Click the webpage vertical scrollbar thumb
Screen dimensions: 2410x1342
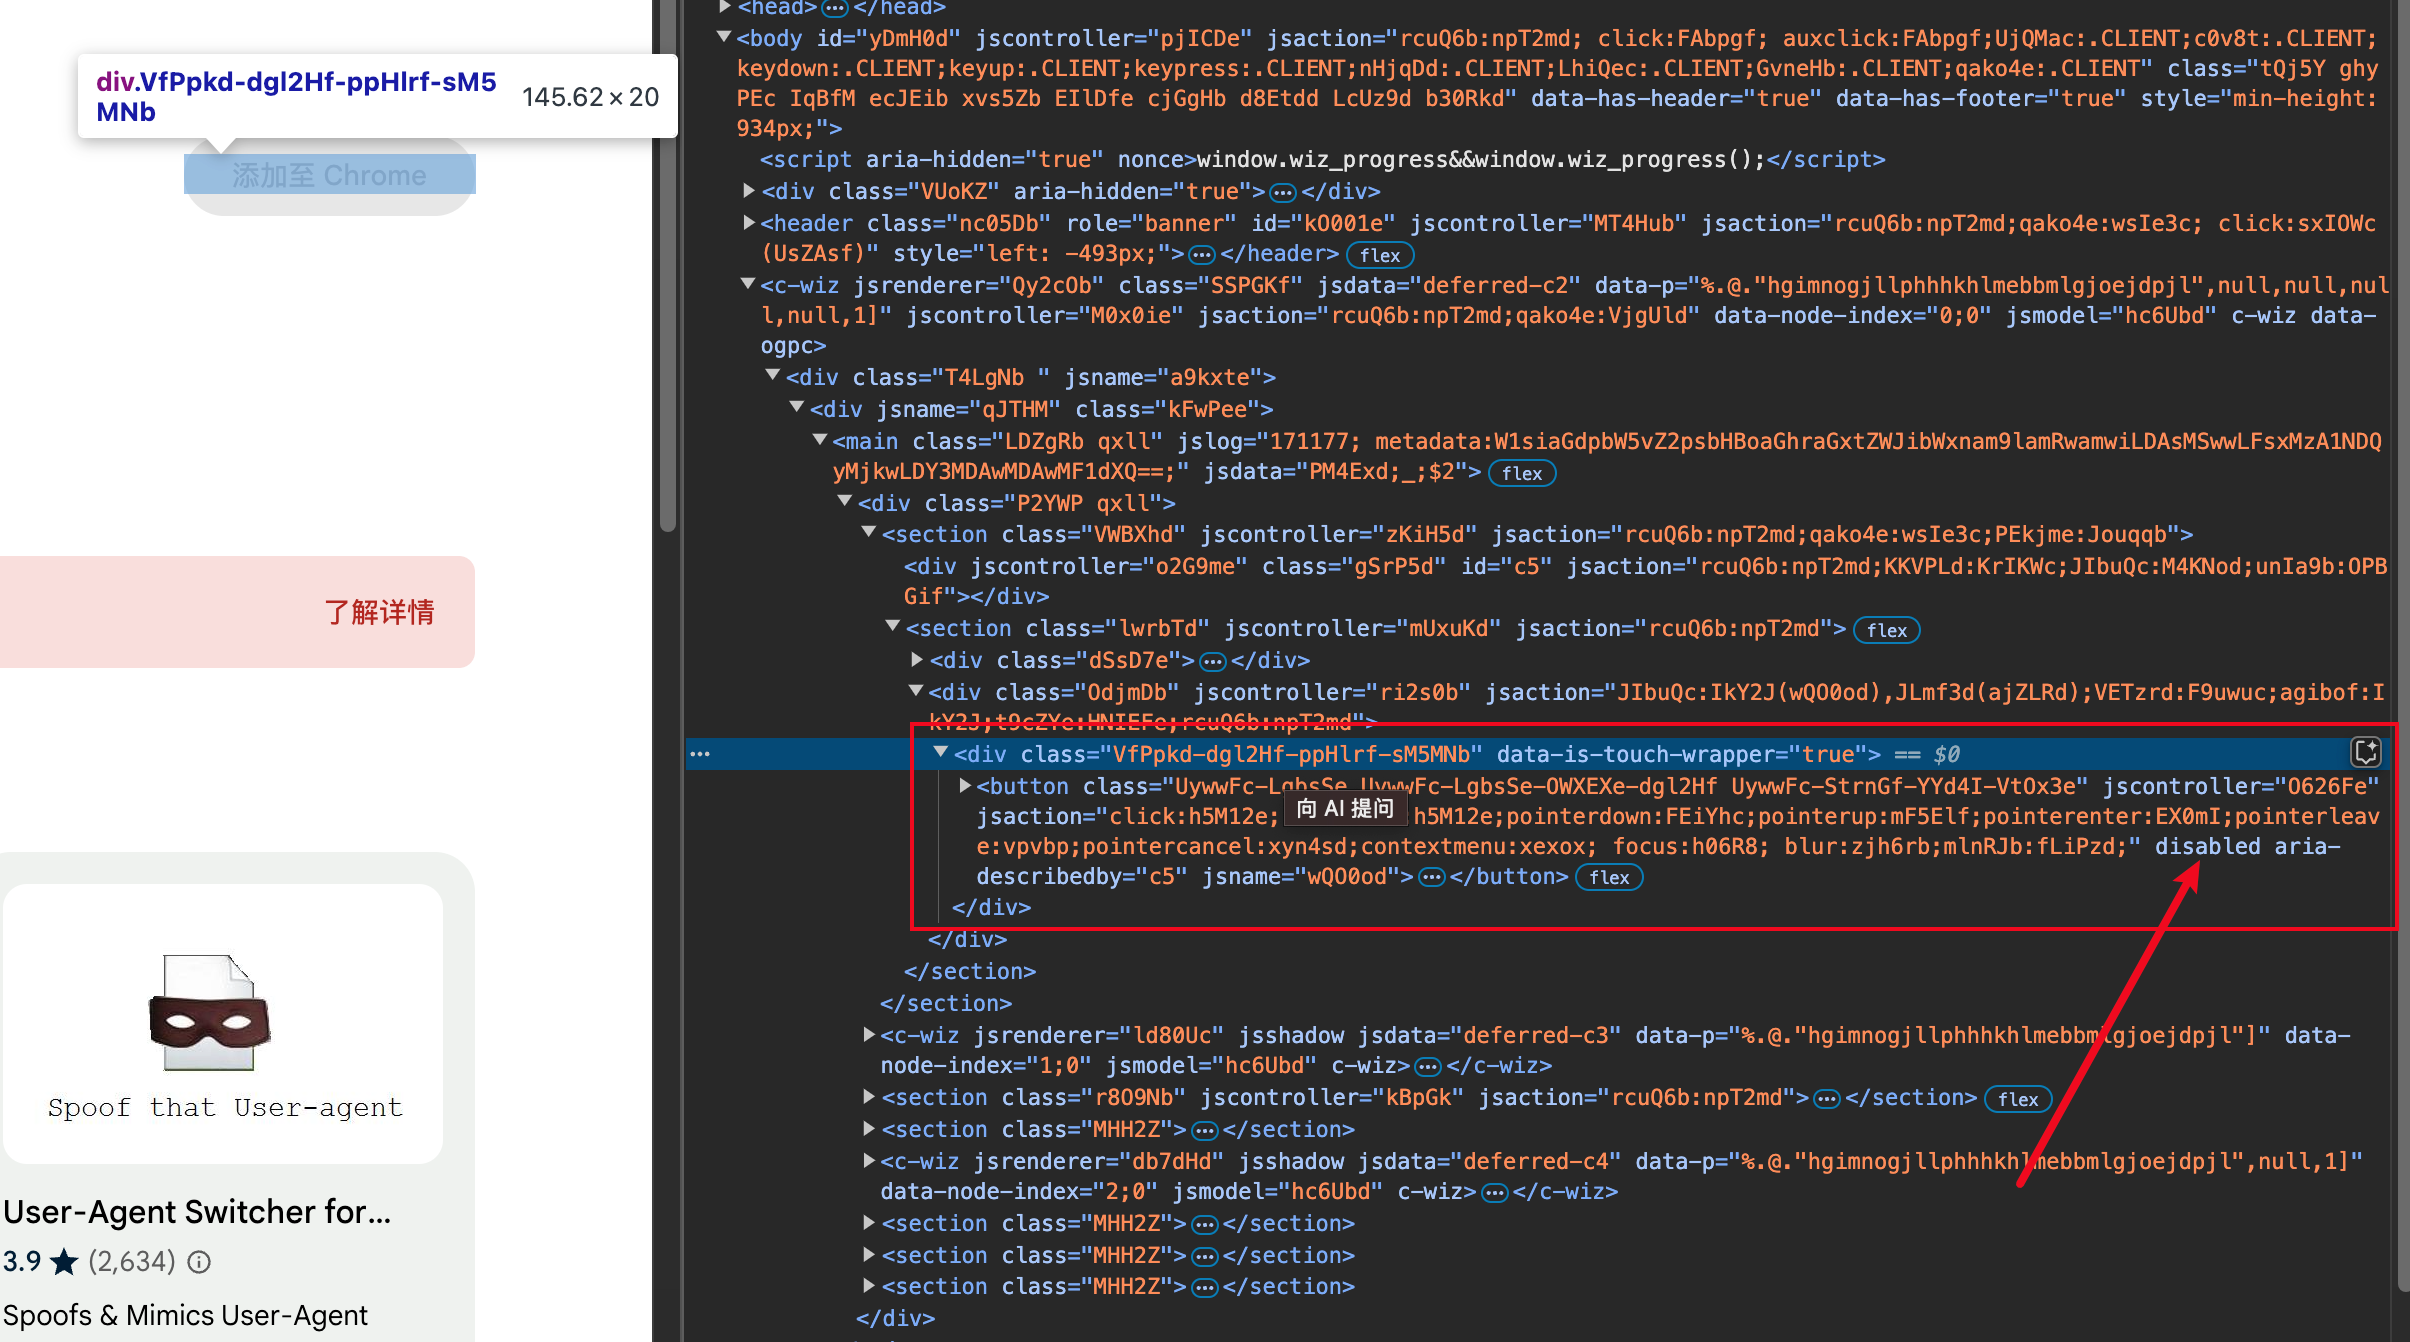668,265
